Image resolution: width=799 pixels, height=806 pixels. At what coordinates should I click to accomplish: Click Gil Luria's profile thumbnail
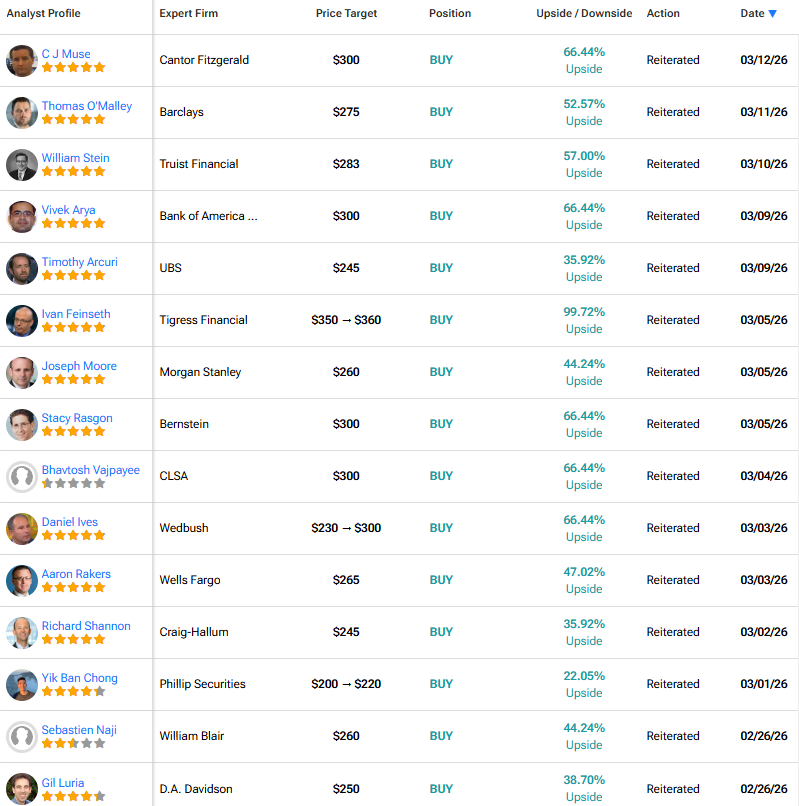point(22,788)
